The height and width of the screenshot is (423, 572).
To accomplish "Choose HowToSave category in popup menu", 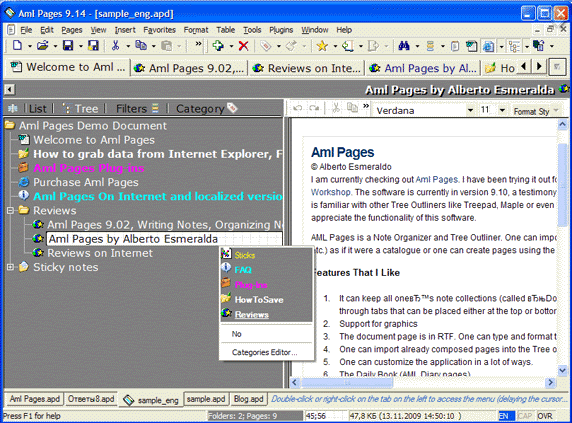I will tap(266, 299).
